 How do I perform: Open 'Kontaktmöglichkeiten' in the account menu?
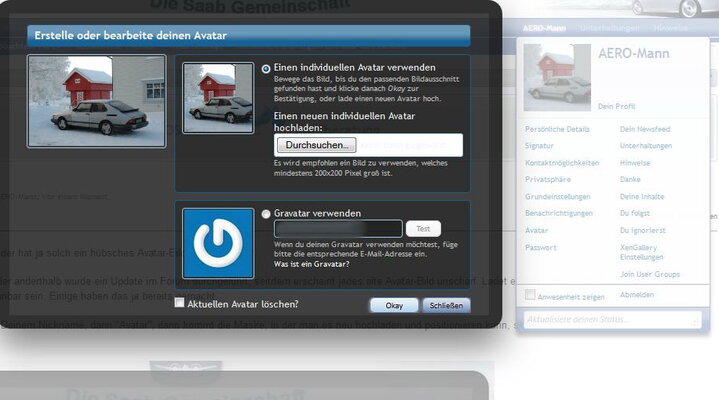pos(562,163)
